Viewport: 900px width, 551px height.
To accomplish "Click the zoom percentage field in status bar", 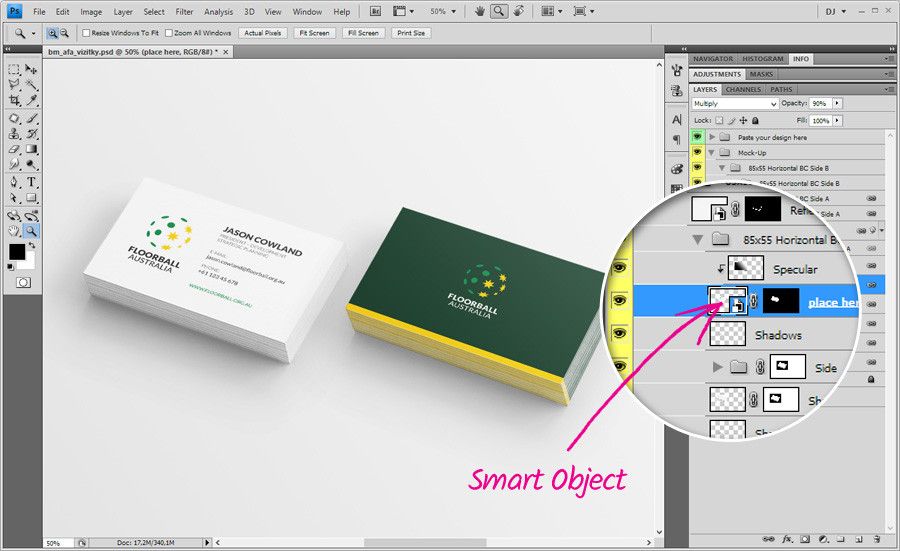I will pyautogui.click(x=59, y=542).
